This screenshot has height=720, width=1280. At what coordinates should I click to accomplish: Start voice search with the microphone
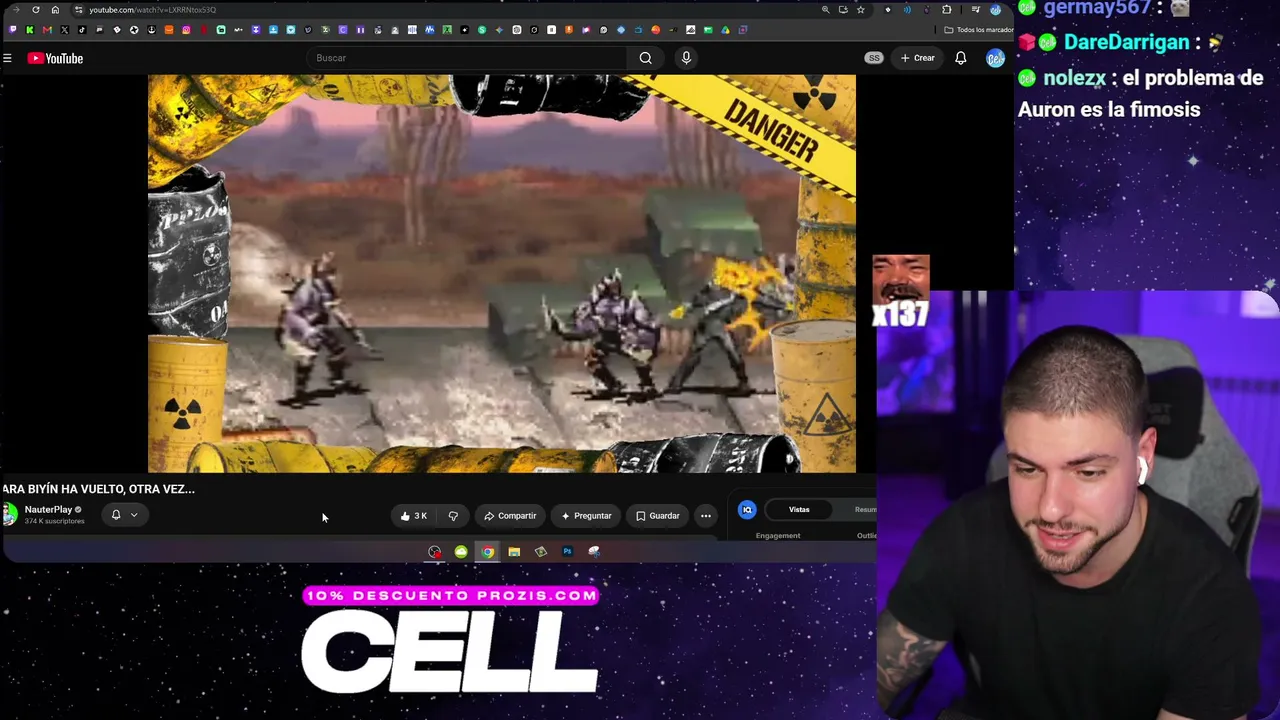[x=686, y=58]
